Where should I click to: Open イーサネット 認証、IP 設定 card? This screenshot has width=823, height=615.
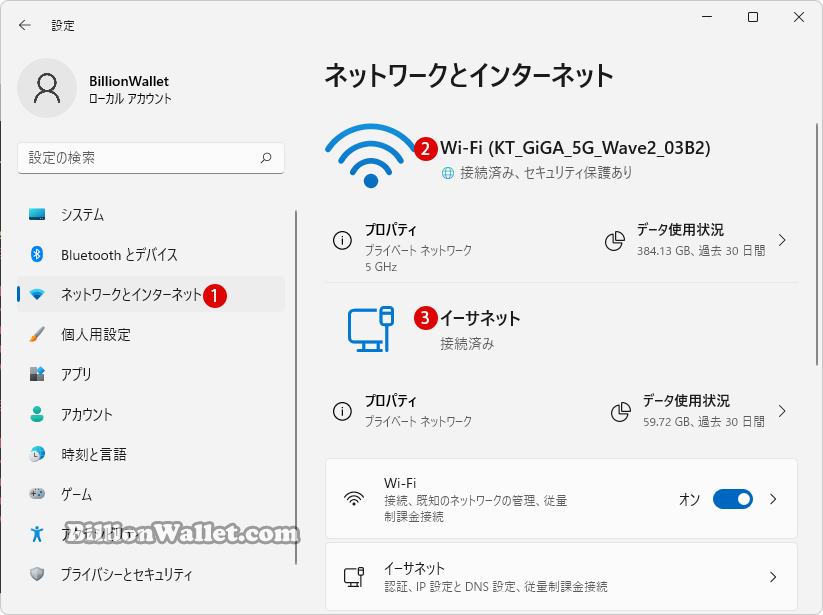(x=561, y=577)
